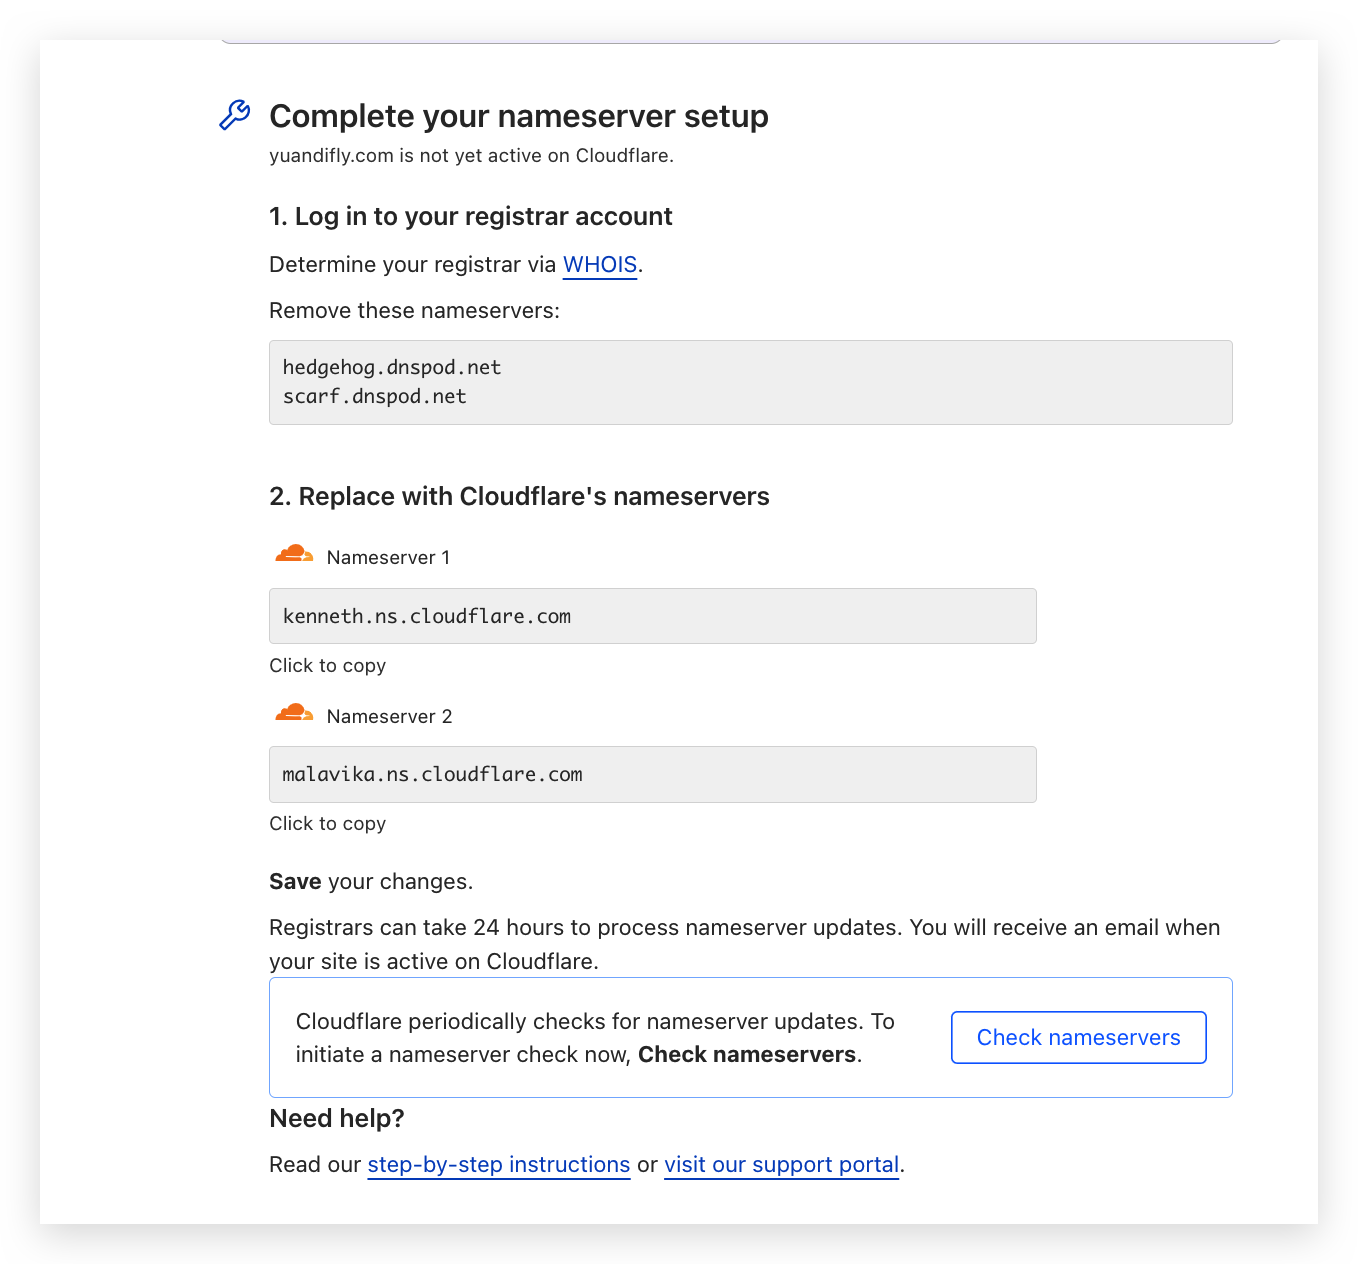1358x1264 pixels.
Task: Copy kenneth.ns.cloudflare.com nameserver field
Action: 652,616
